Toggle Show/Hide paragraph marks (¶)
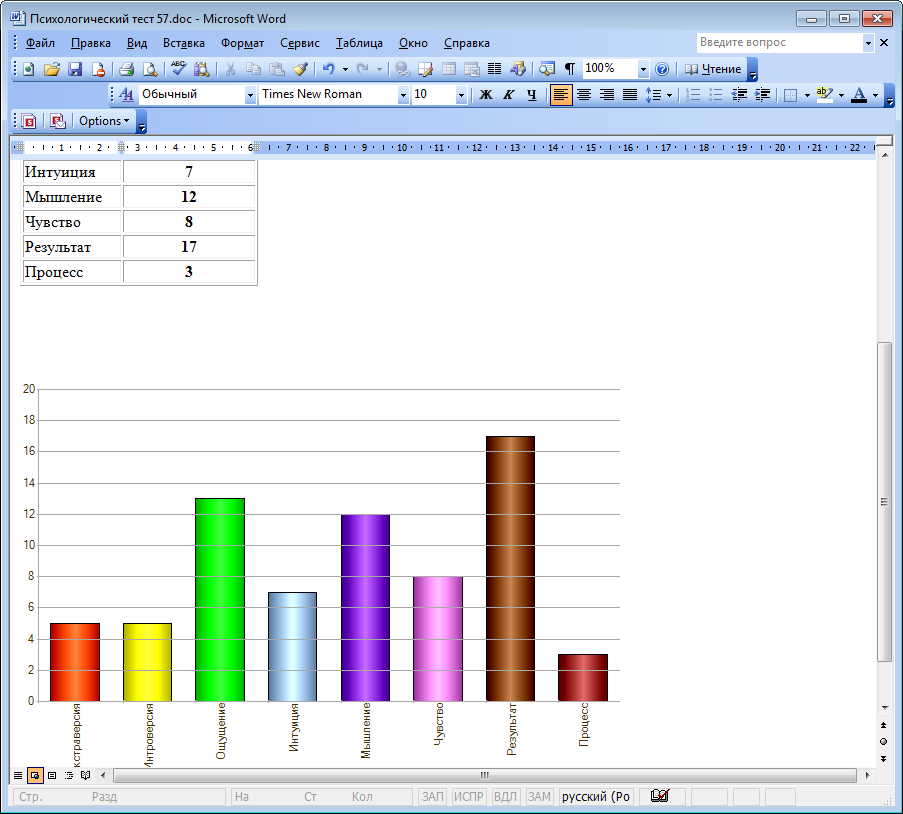The image size is (903, 814). point(570,70)
